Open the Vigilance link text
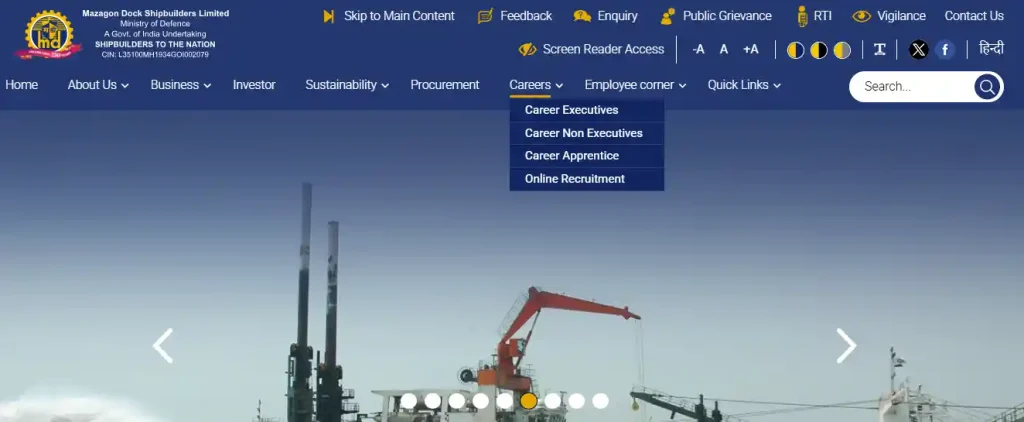The image size is (1024, 422). (901, 16)
